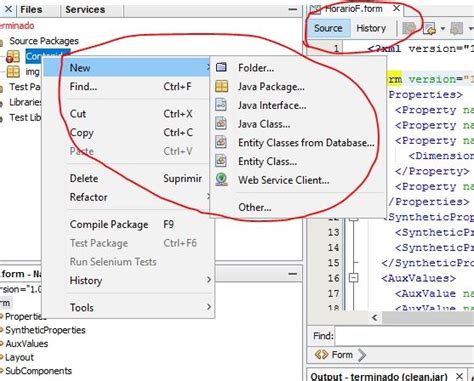Click the img package icon
474x381 pixels.
[x=13, y=71]
